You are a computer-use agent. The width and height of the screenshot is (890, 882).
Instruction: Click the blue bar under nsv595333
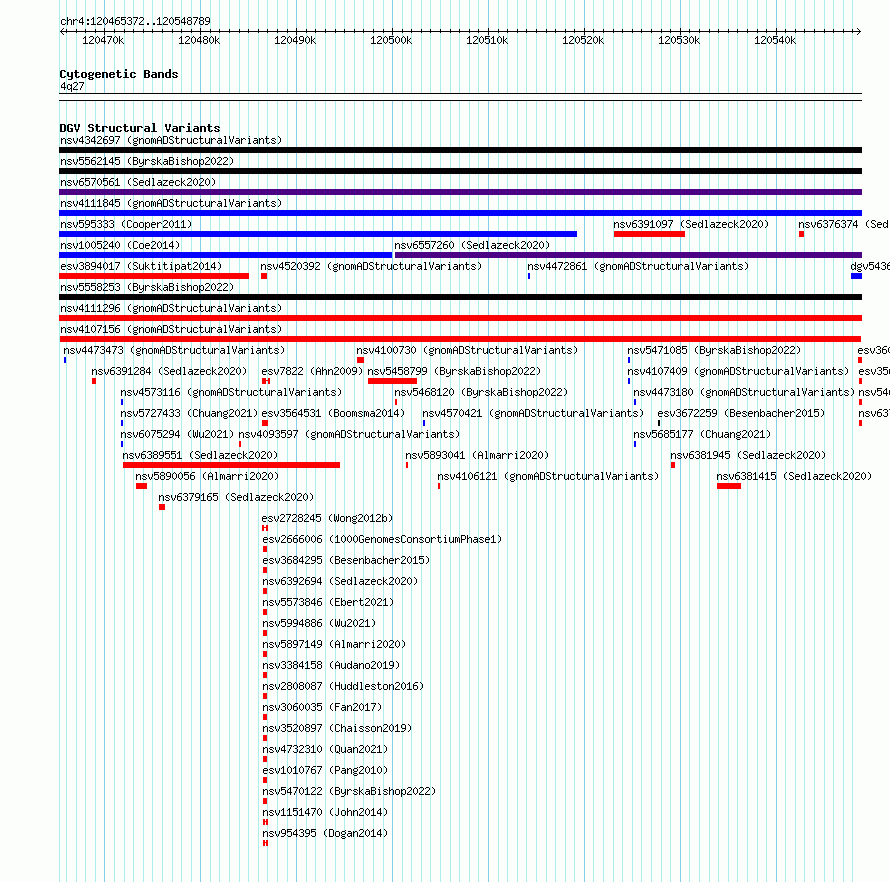(318, 234)
